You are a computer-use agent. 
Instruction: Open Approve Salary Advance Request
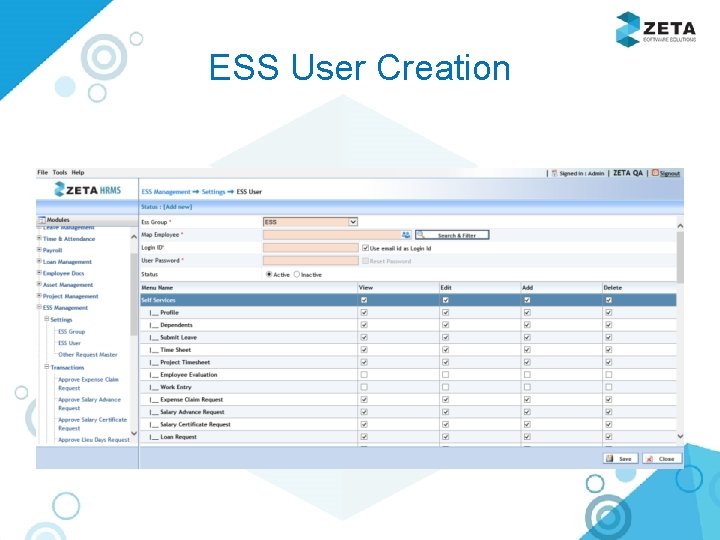click(89, 404)
